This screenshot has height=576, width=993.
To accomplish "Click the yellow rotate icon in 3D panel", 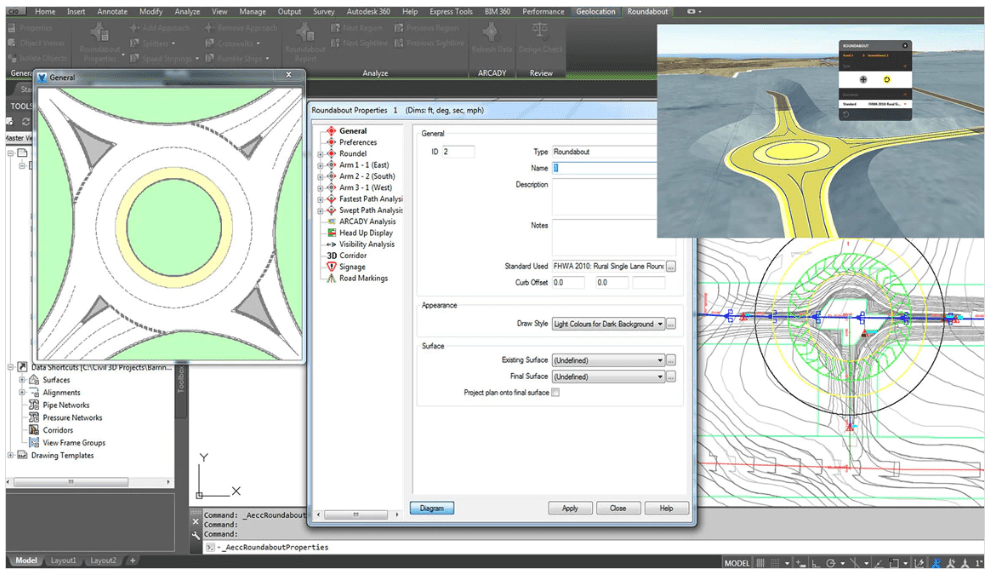I will [x=887, y=80].
